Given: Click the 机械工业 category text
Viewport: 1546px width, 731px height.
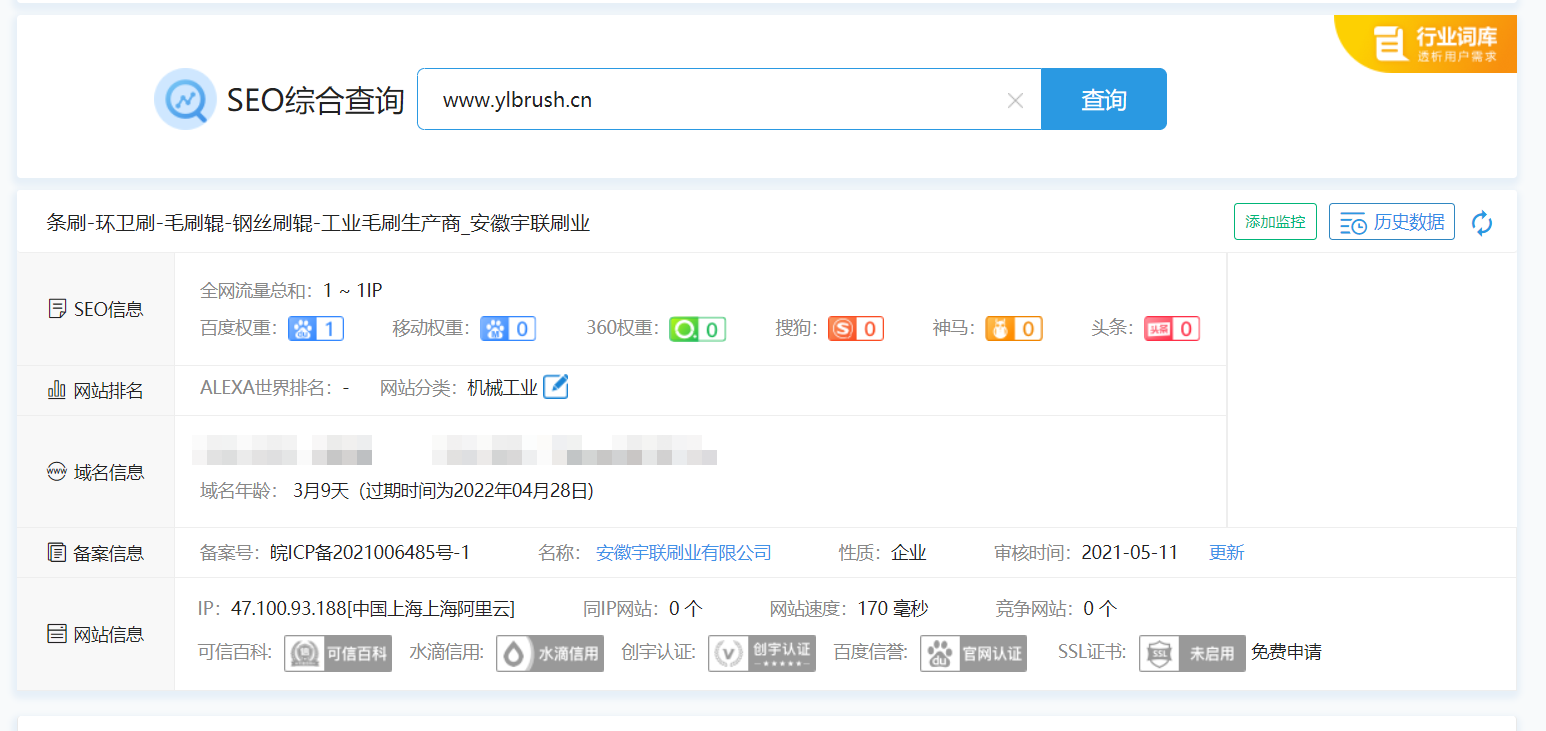Looking at the screenshot, I should [x=502, y=388].
